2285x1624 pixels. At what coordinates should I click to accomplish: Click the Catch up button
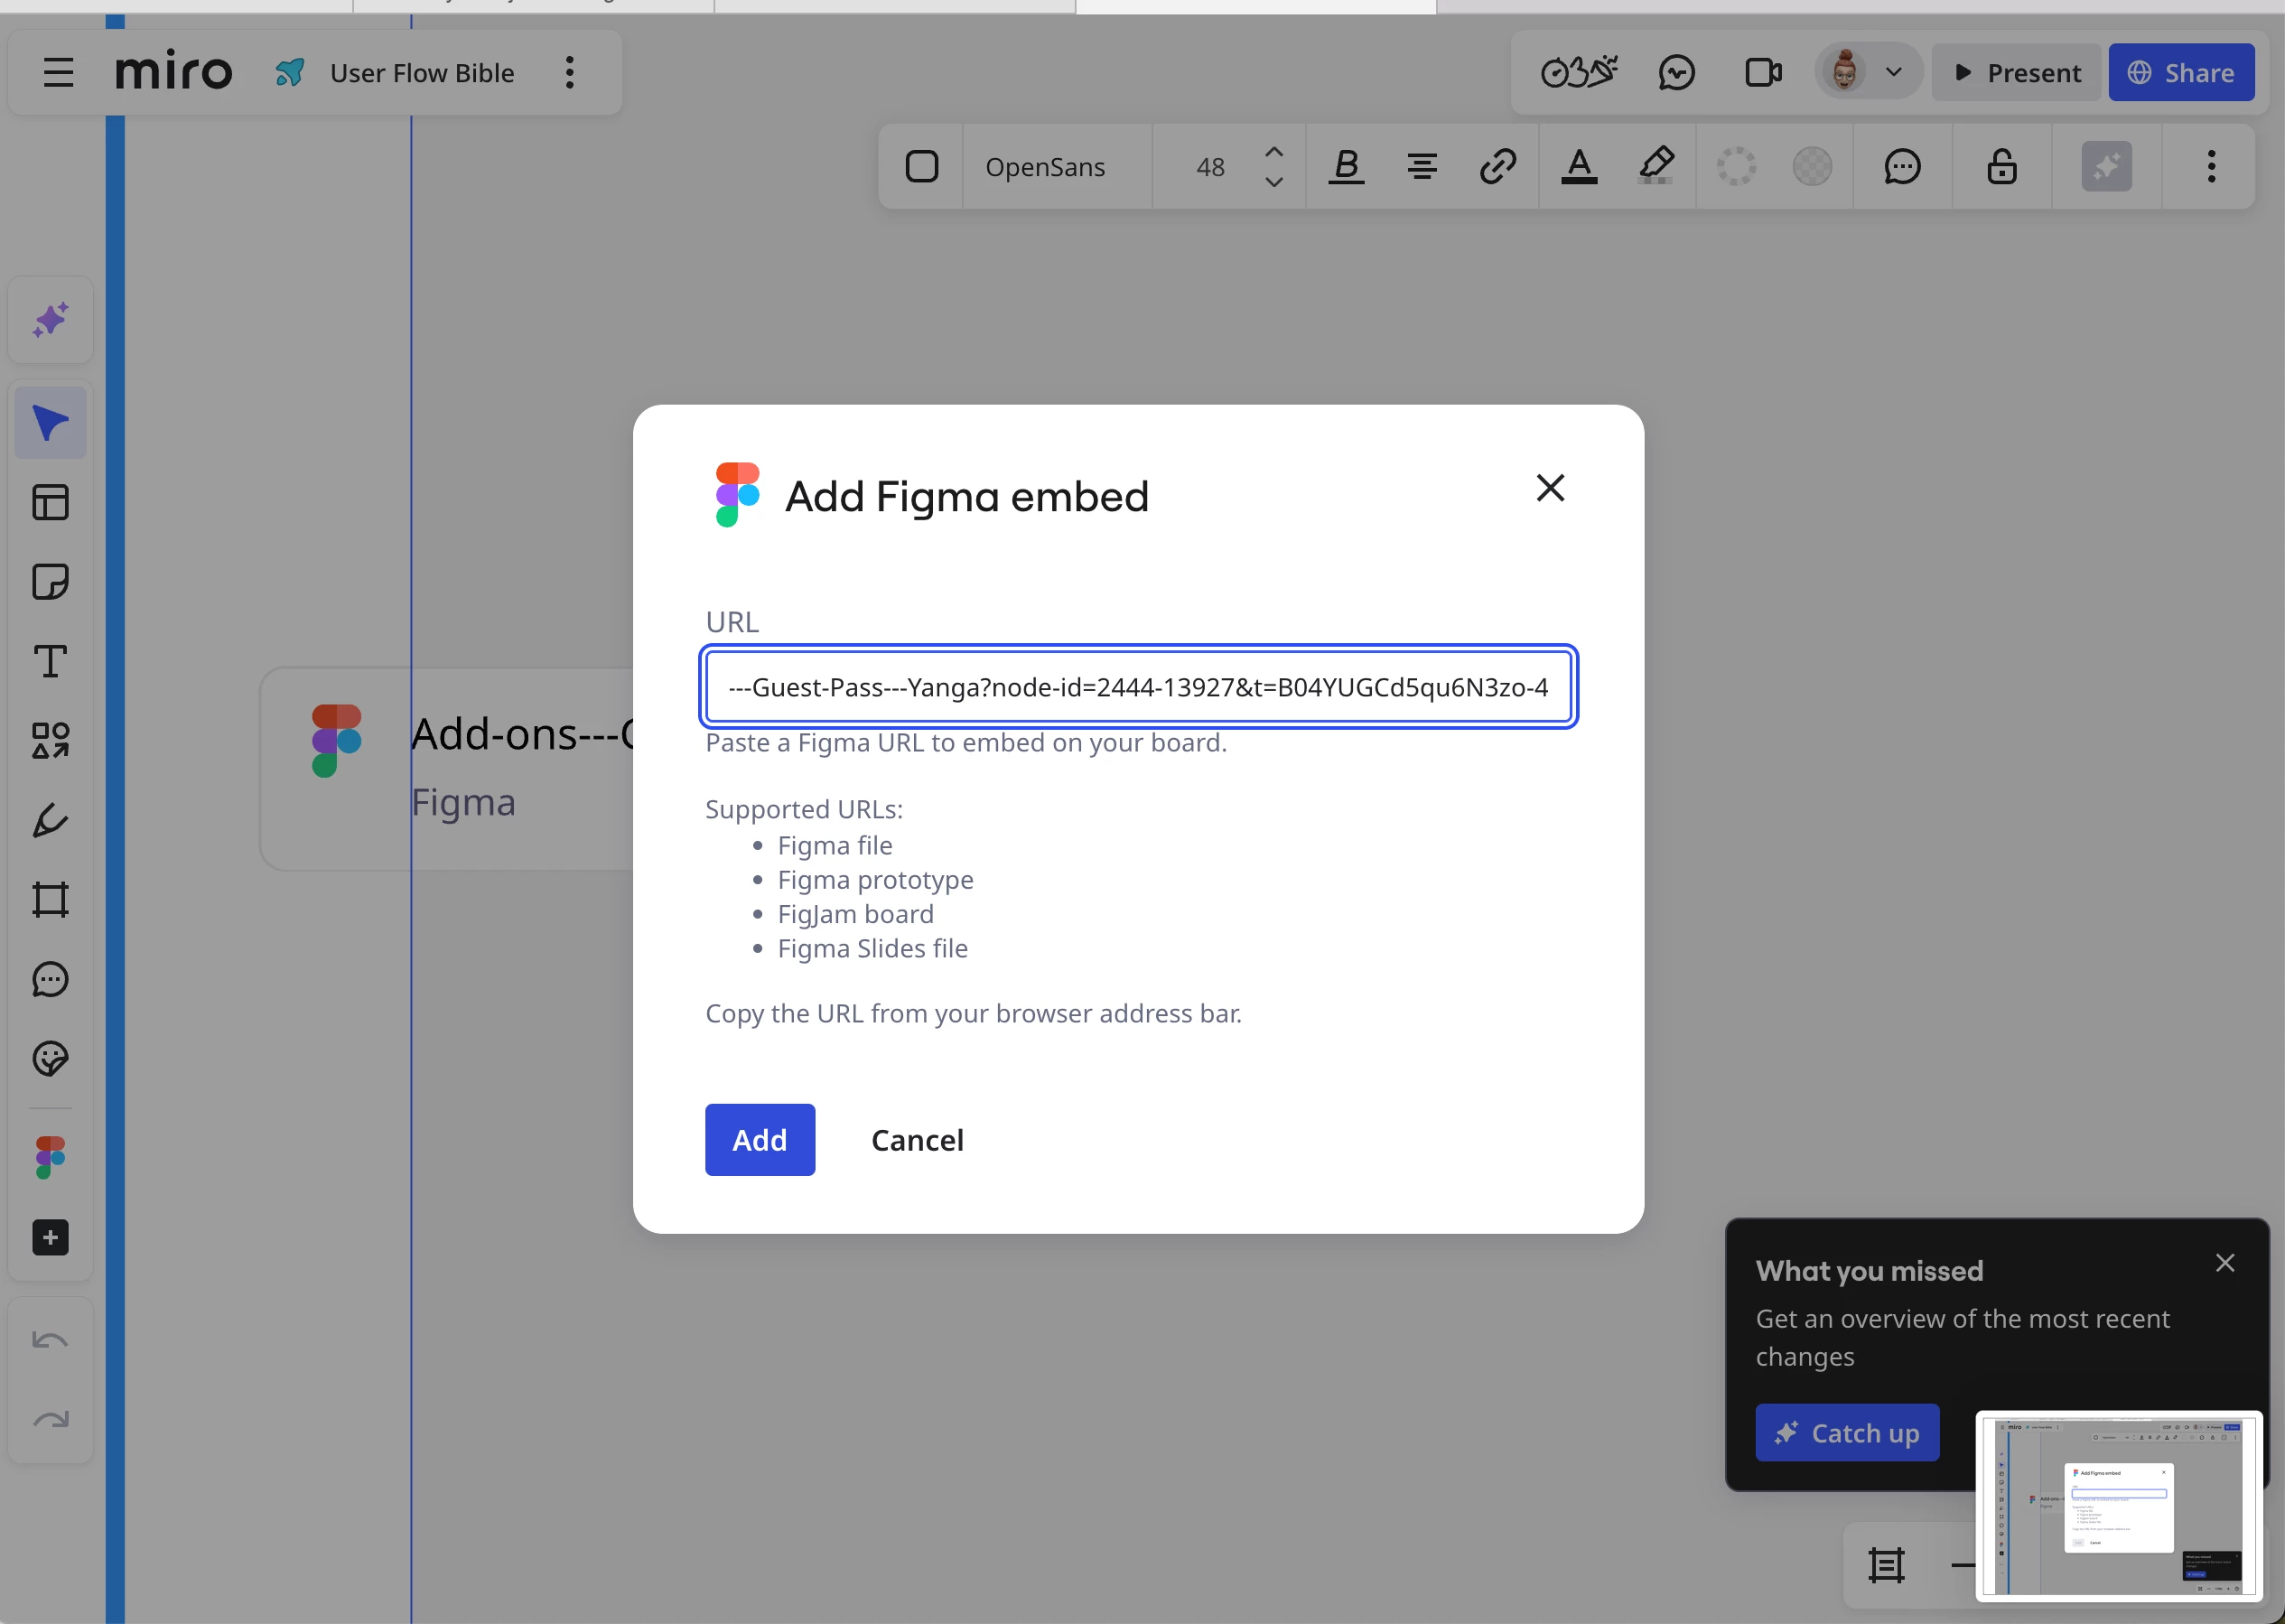pos(1847,1433)
